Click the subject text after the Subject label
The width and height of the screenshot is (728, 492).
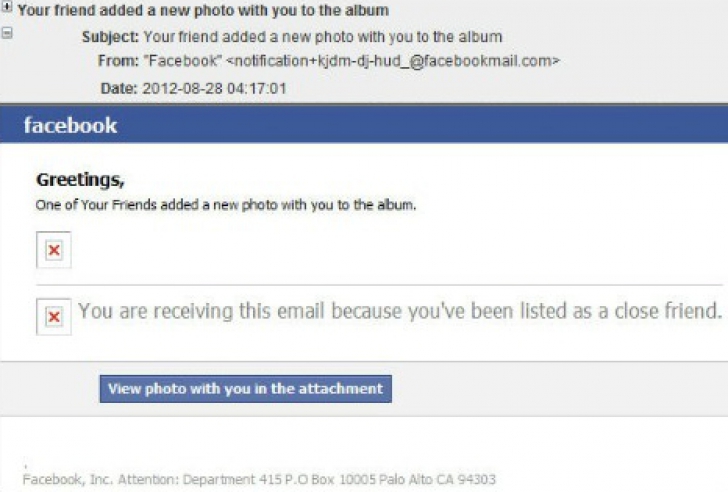[323, 37]
